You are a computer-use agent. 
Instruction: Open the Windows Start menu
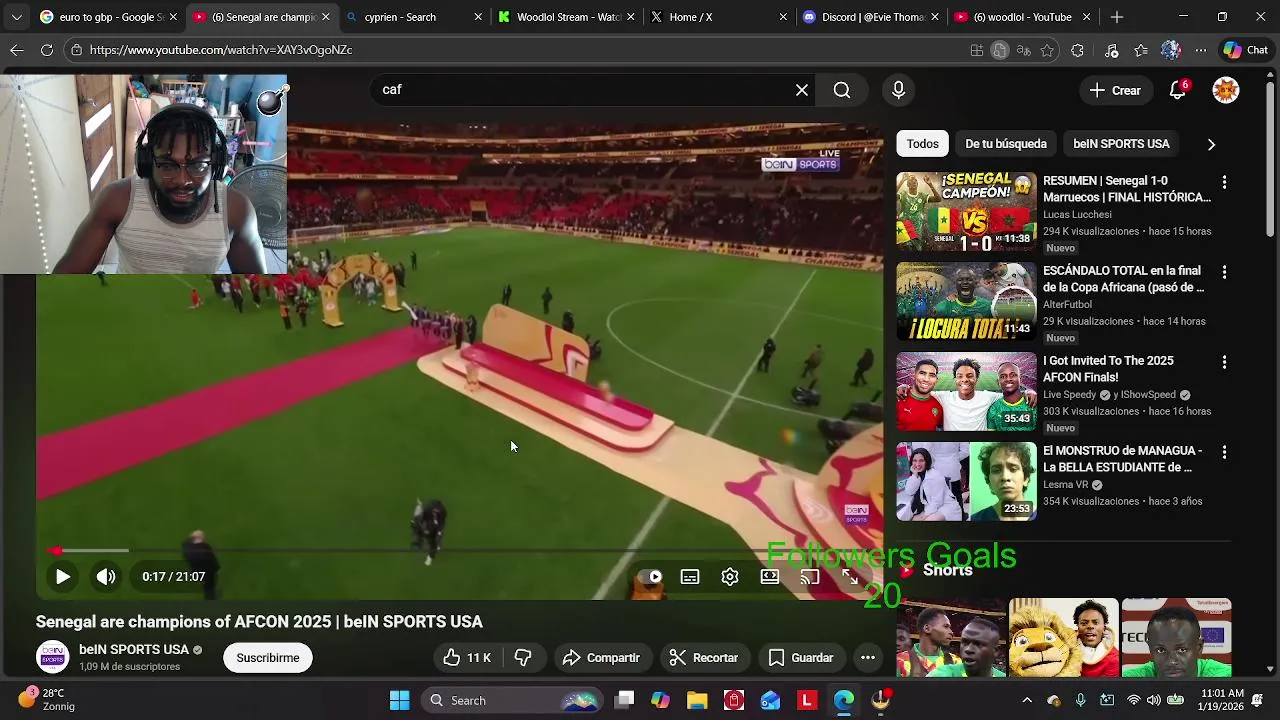click(399, 700)
